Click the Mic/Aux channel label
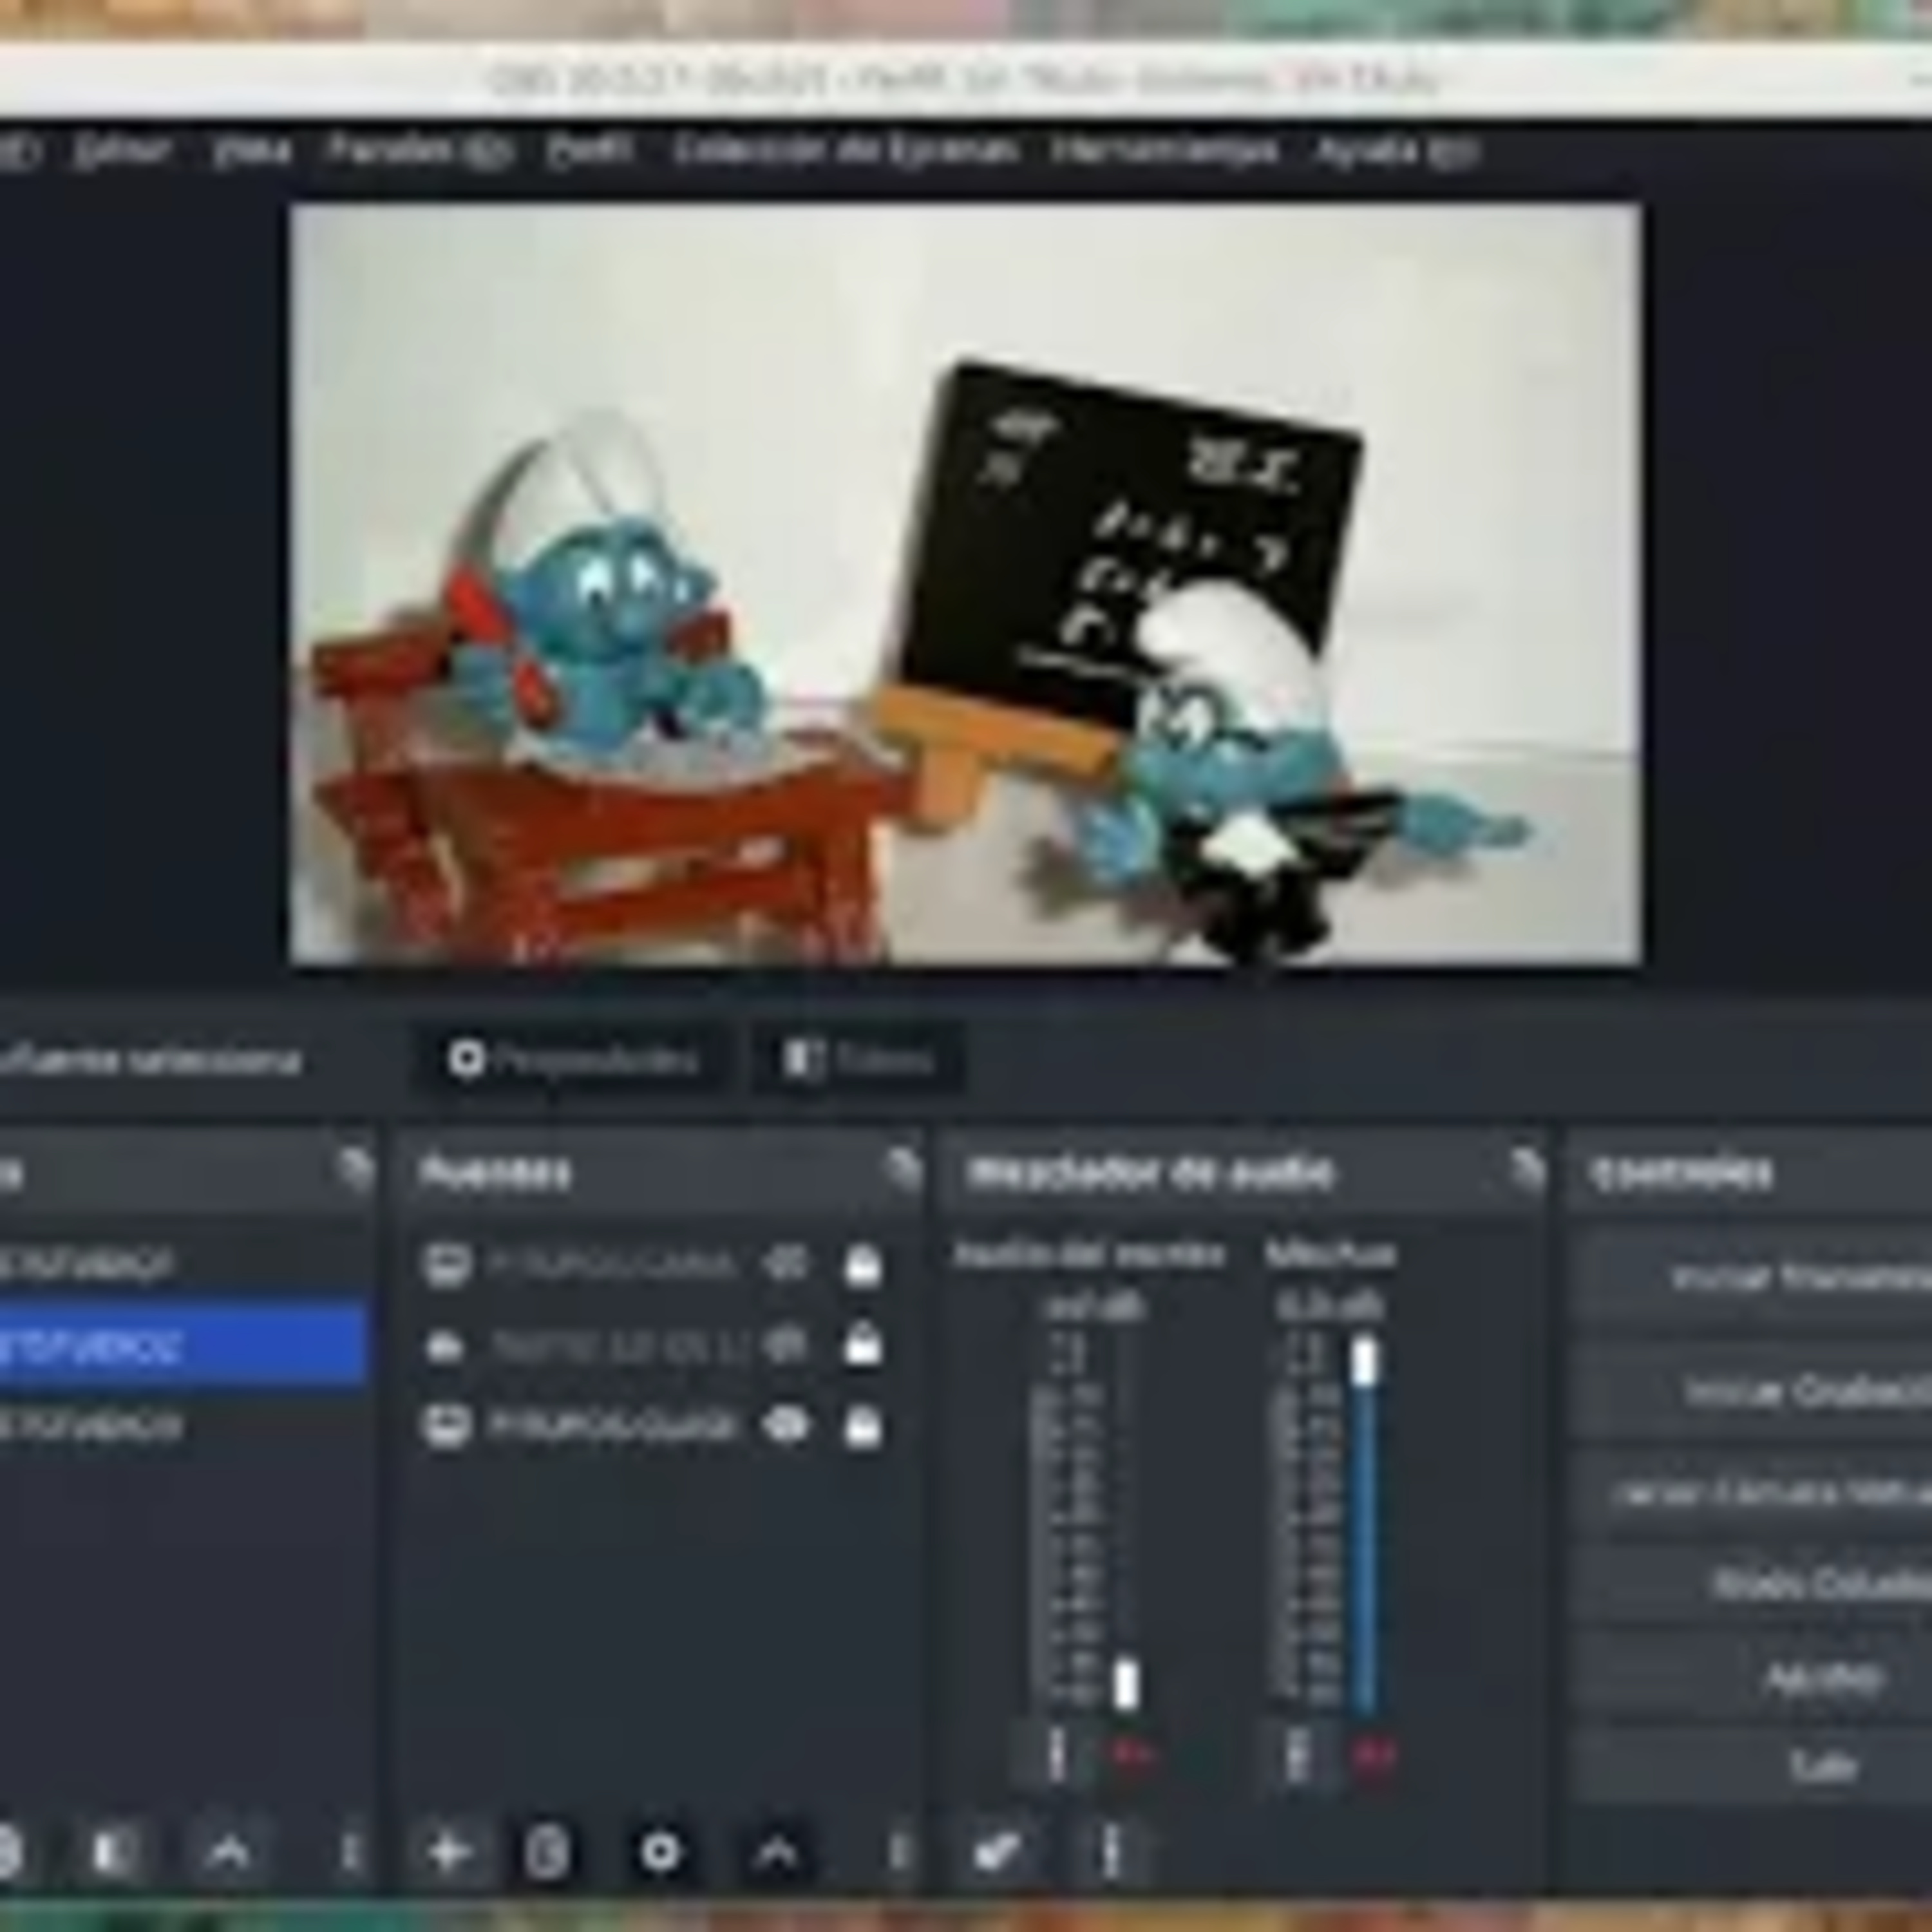1932x1932 pixels. [x=1330, y=1254]
